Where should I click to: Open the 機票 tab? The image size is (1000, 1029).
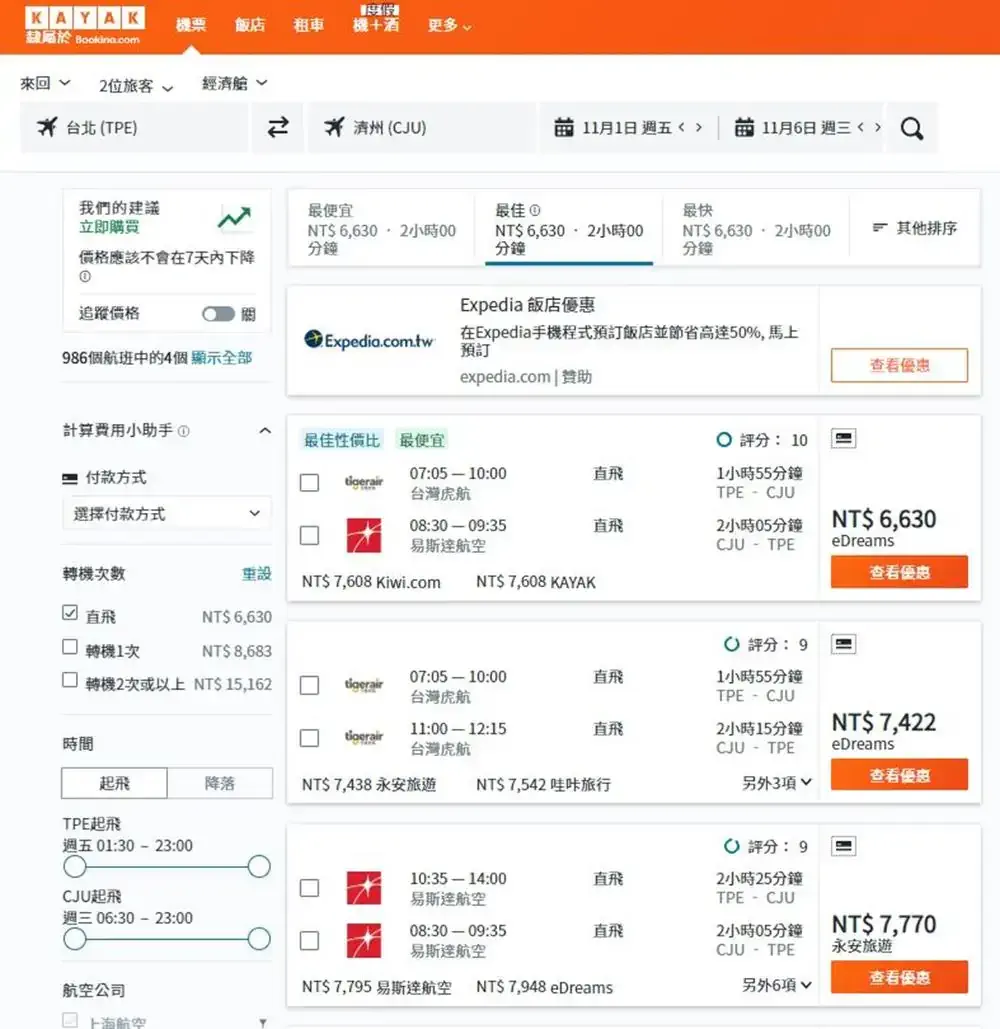click(191, 25)
